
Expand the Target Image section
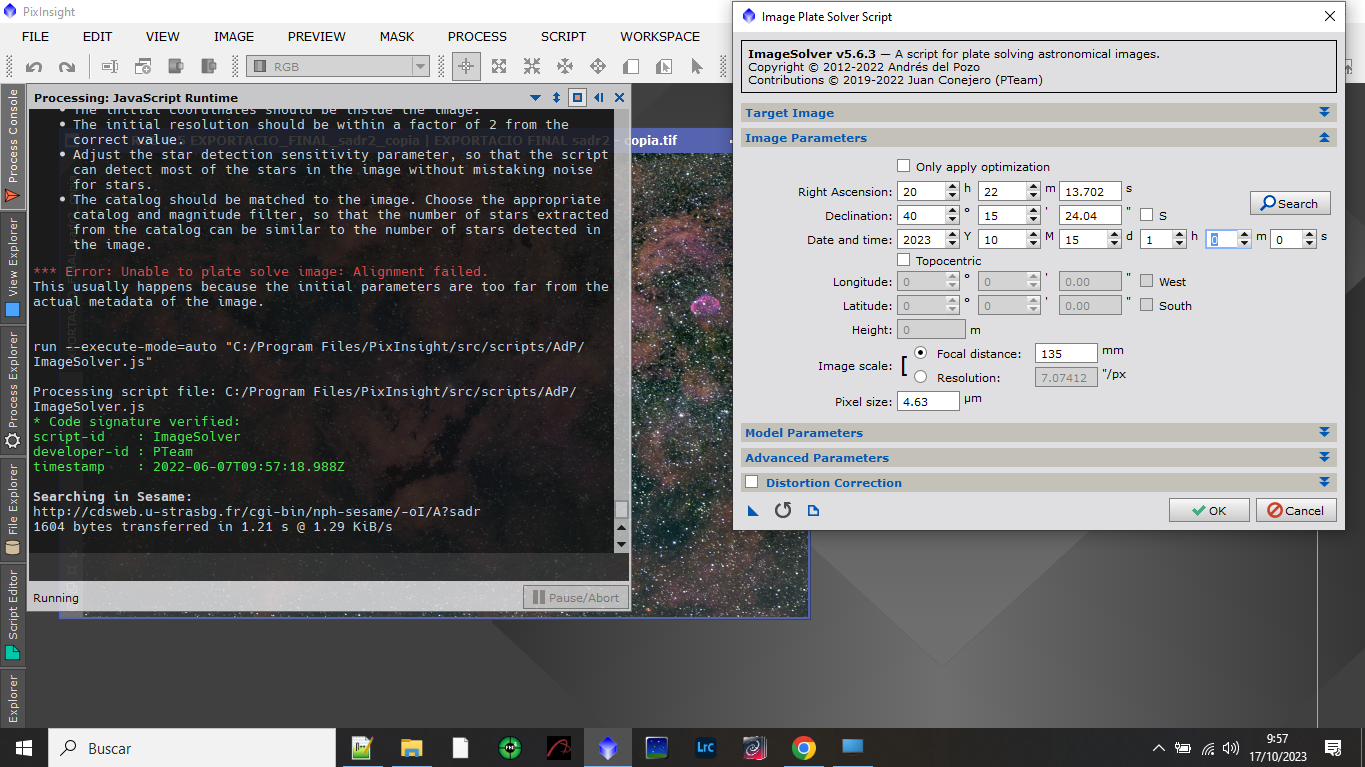click(1324, 113)
